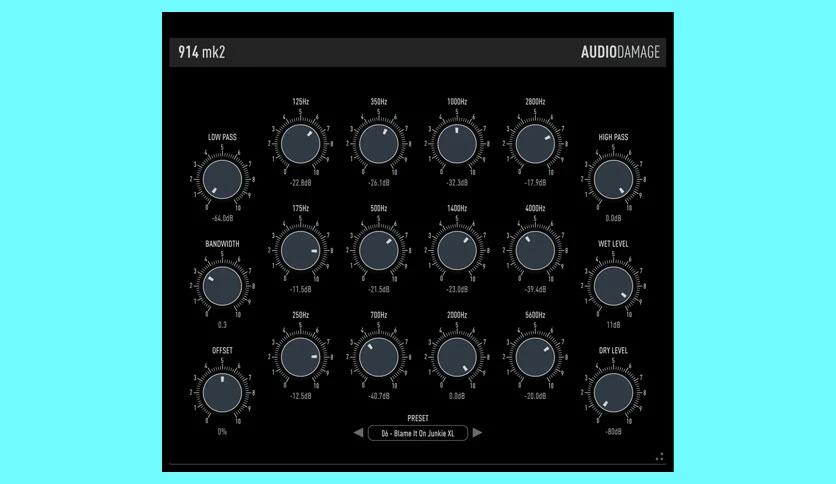The height and width of the screenshot is (484, 836).
Task: Click the resize handle icon in corner
Action: point(660,457)
